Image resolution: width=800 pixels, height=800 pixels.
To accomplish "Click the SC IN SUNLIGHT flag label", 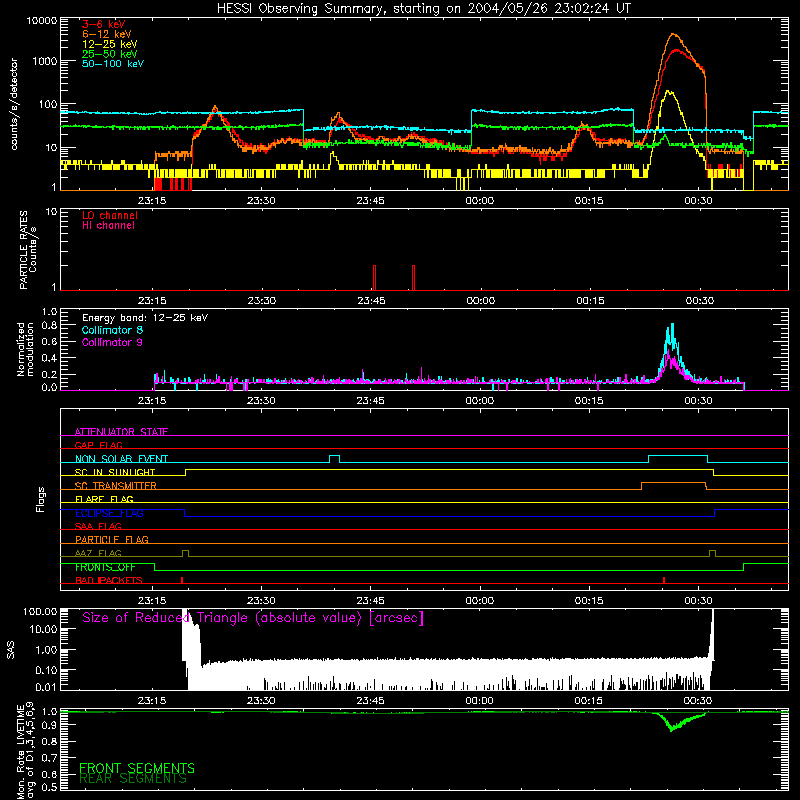I will [x=115, y=472].
